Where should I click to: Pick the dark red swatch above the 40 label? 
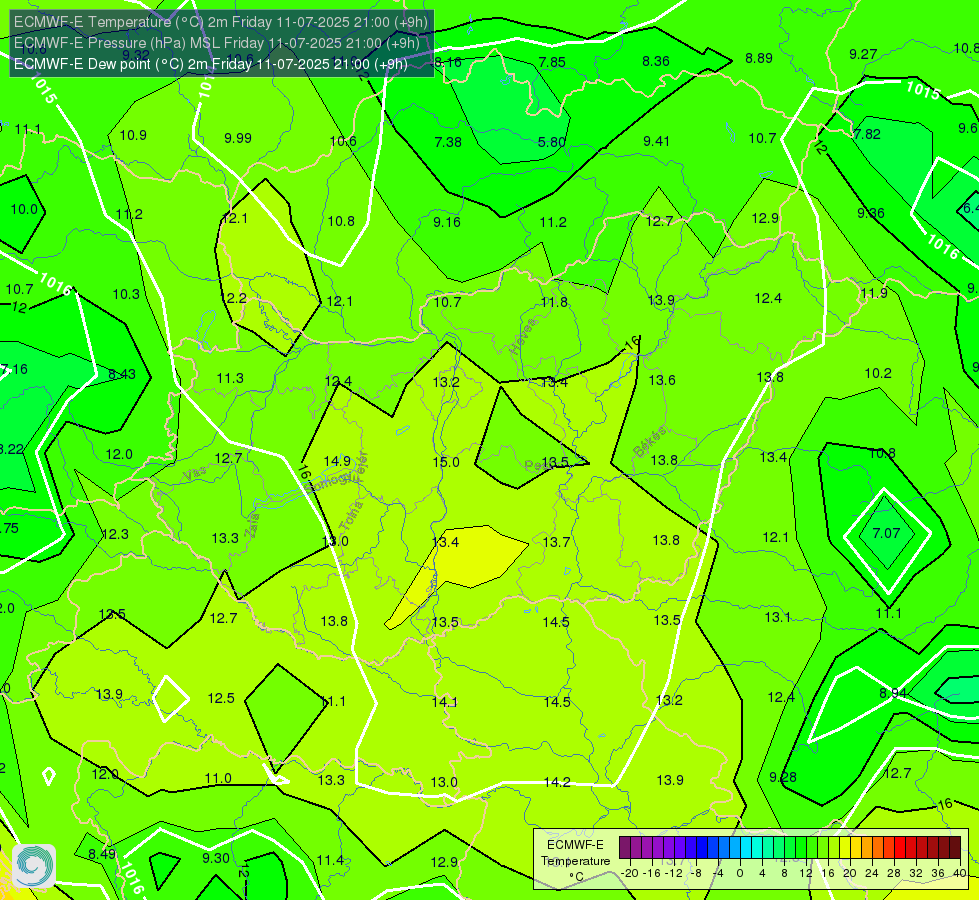pos(955,848)
